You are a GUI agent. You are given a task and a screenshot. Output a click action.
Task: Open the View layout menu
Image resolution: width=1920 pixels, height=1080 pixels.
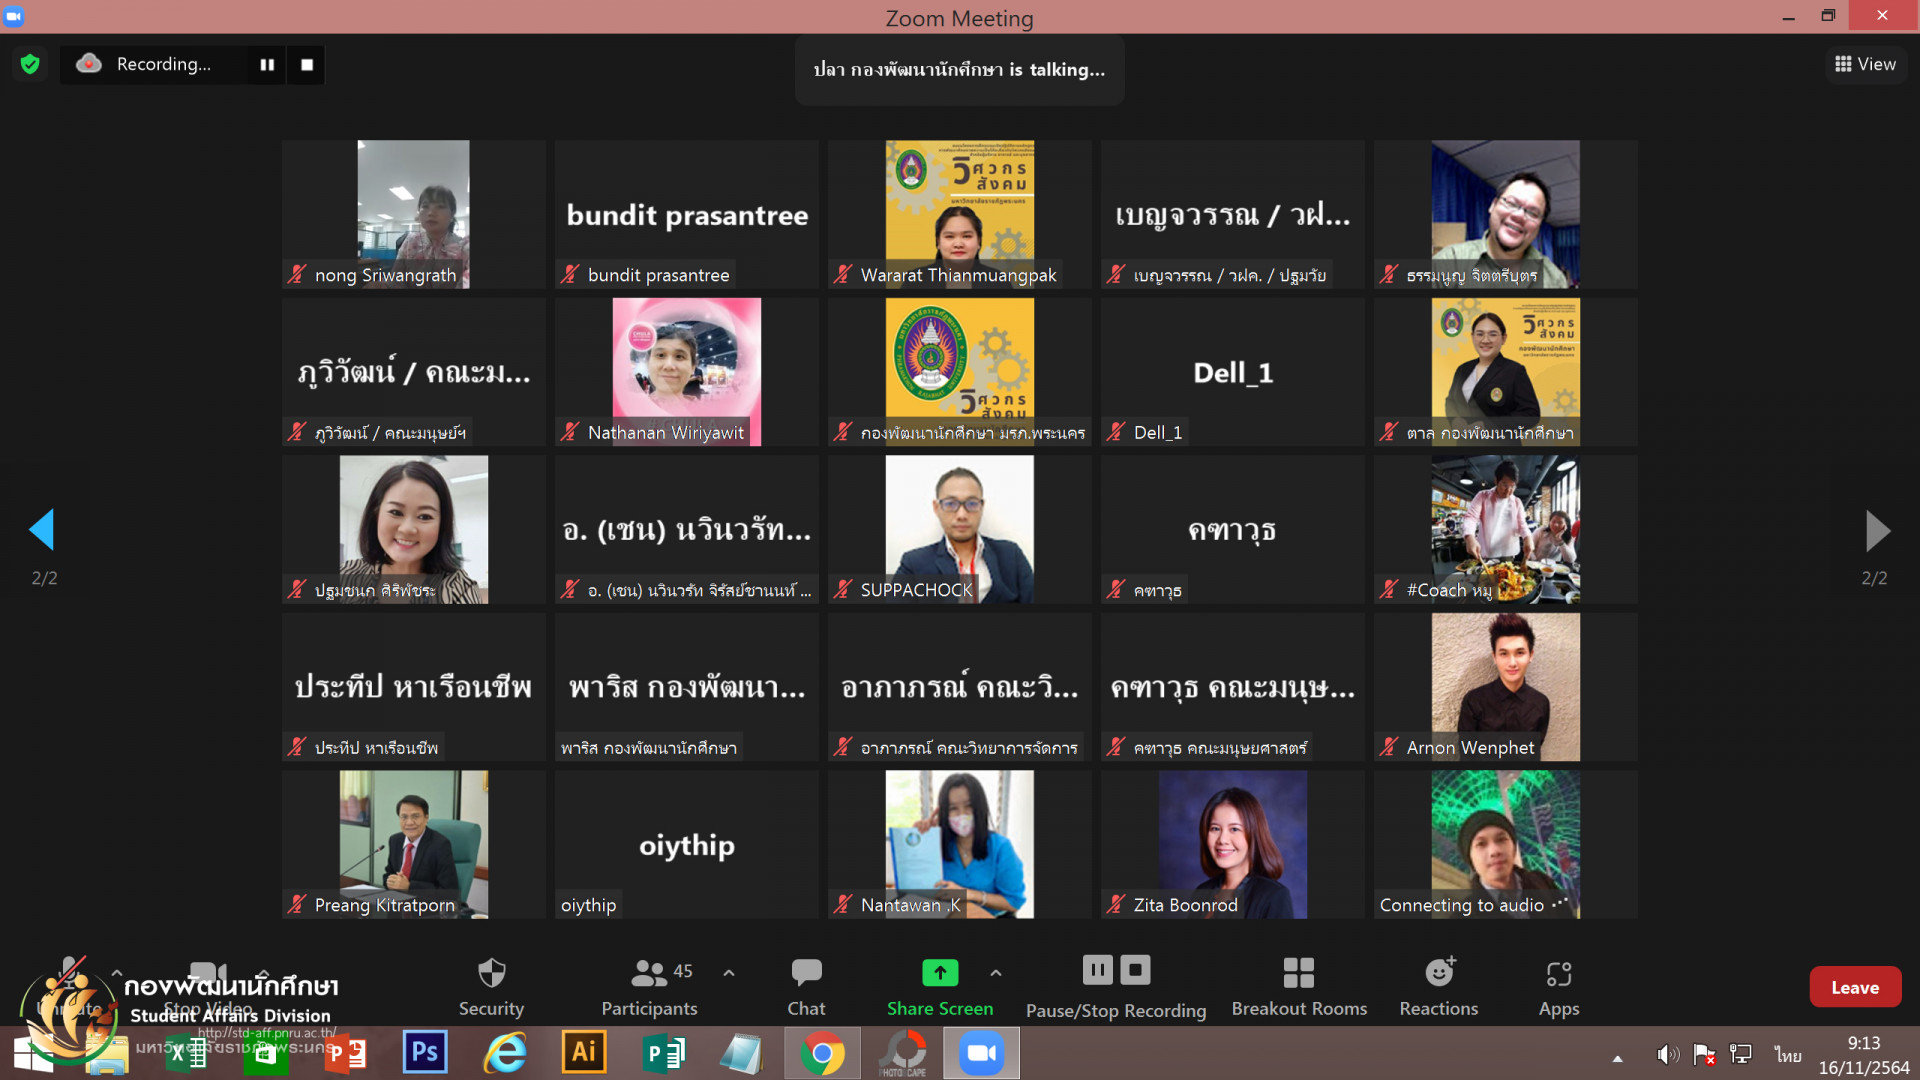(1865, 64)
